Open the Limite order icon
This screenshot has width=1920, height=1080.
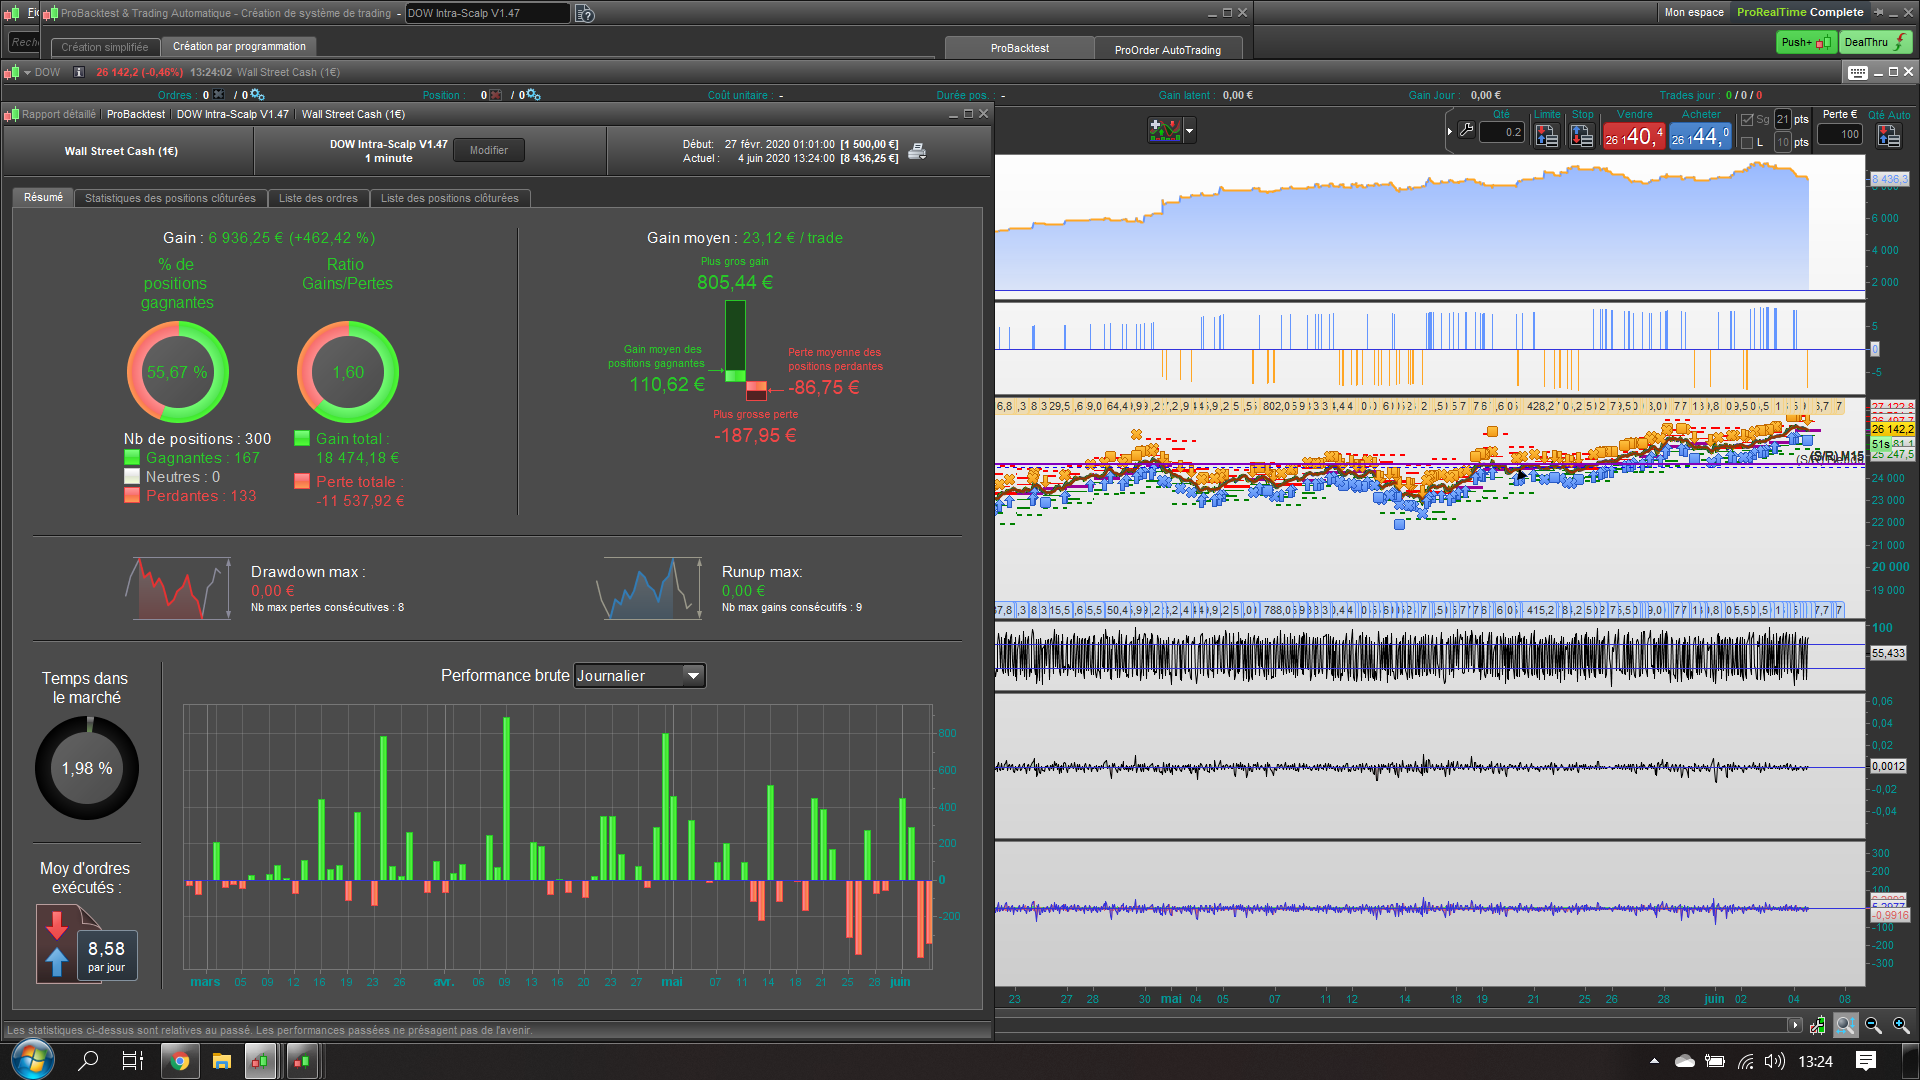pos(1547,135)
